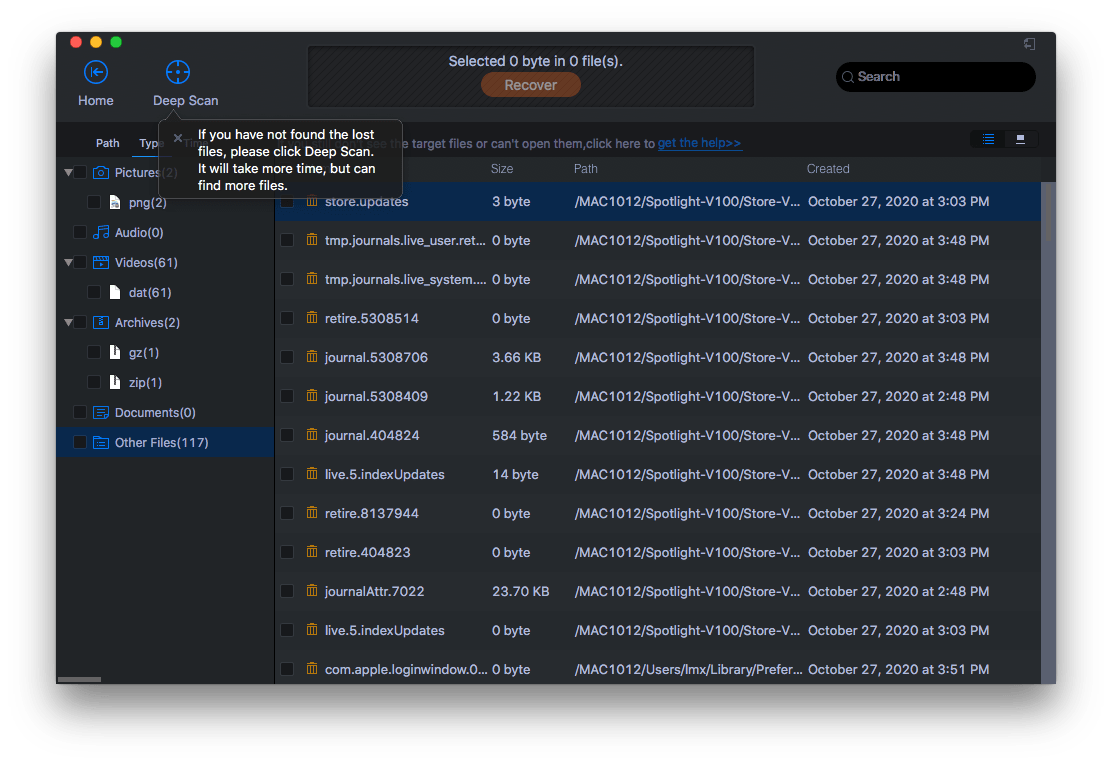Click the horizontal scrollbar in sidebar
This screenshot has width=1112, height=764.
(x=79, y=680)
